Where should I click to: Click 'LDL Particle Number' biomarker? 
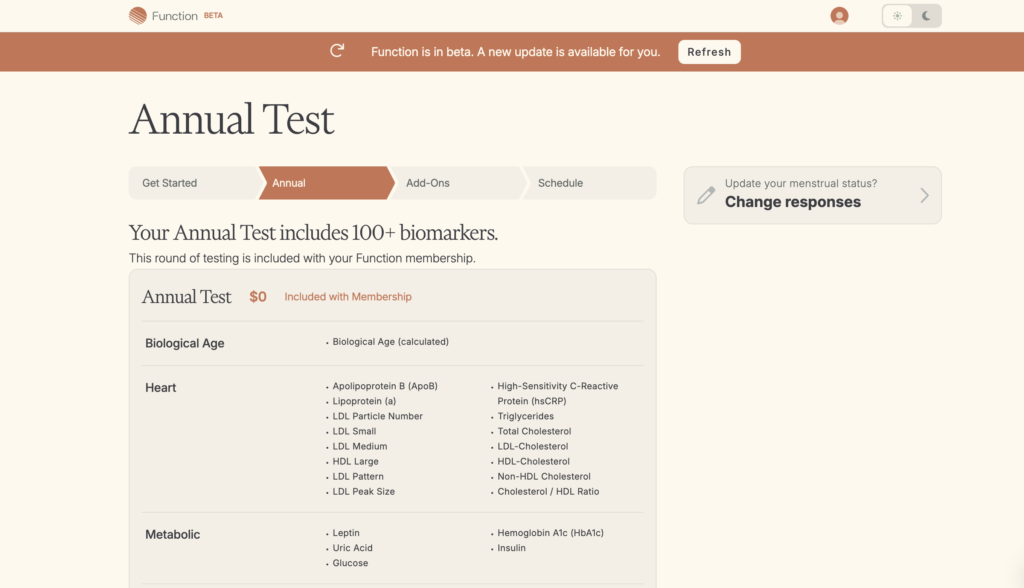377,416
